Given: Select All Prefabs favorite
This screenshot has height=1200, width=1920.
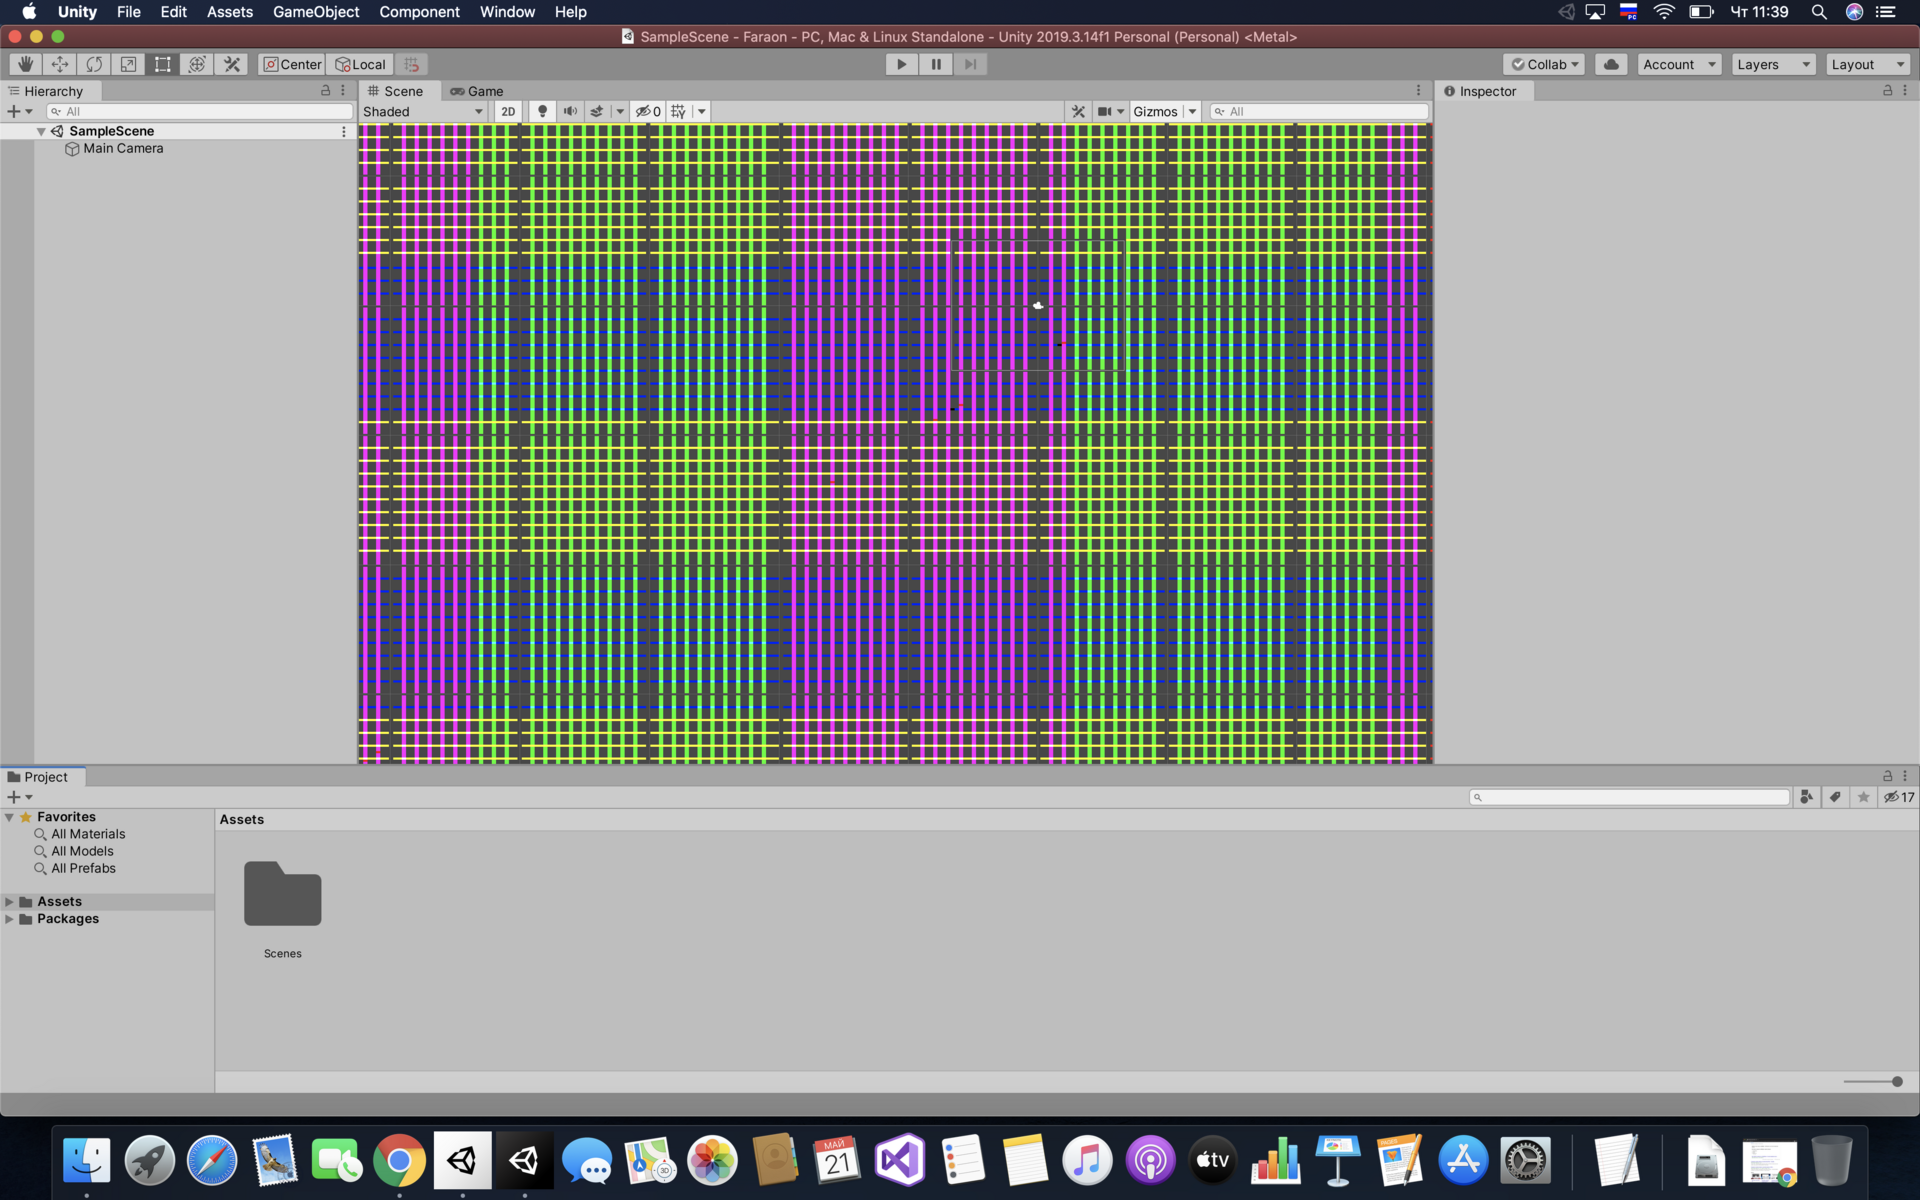Looking at the screenshot, I should 83,868.
